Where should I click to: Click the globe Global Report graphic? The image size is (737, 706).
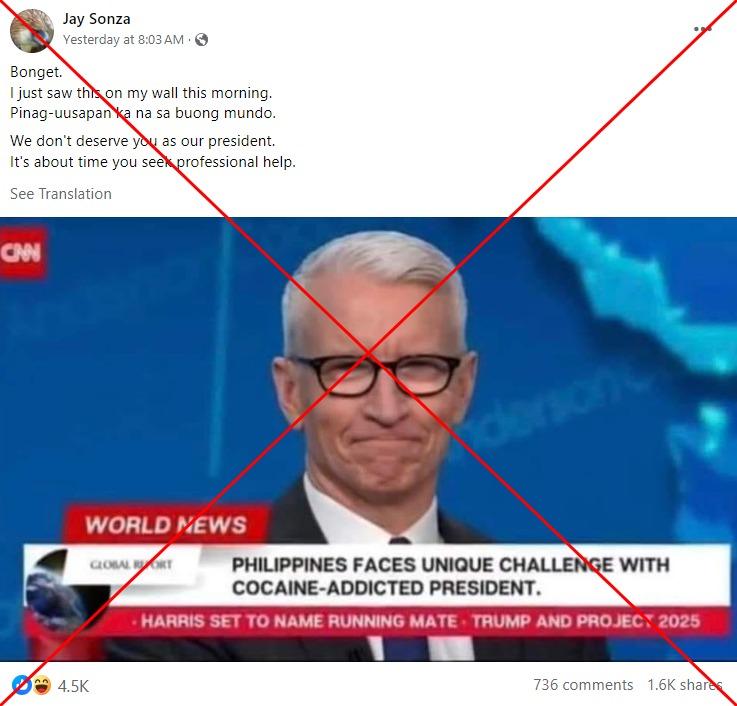pos(66,590)
